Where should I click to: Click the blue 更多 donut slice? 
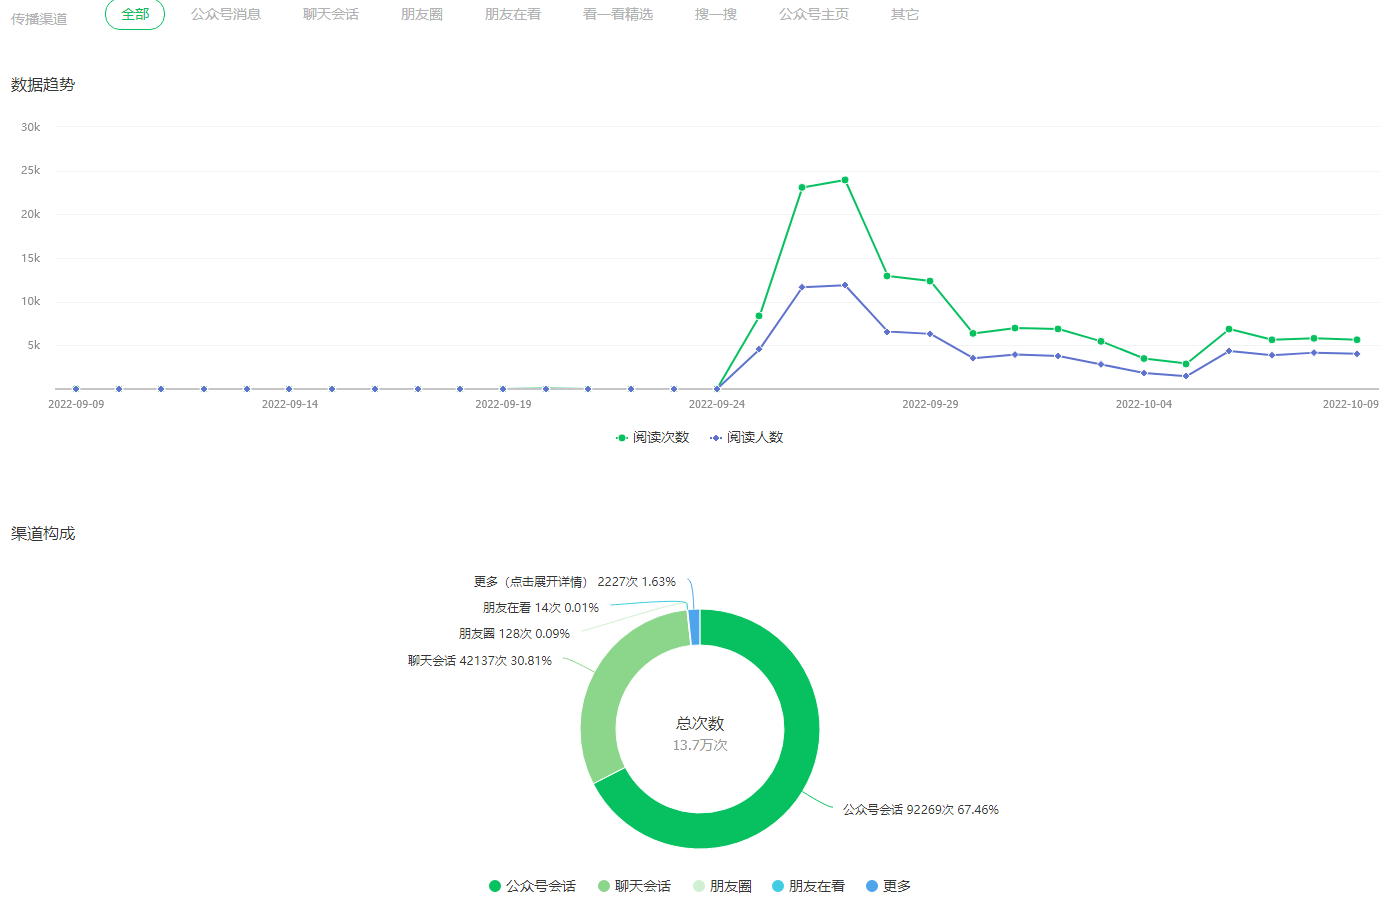[x=695, y=627]
